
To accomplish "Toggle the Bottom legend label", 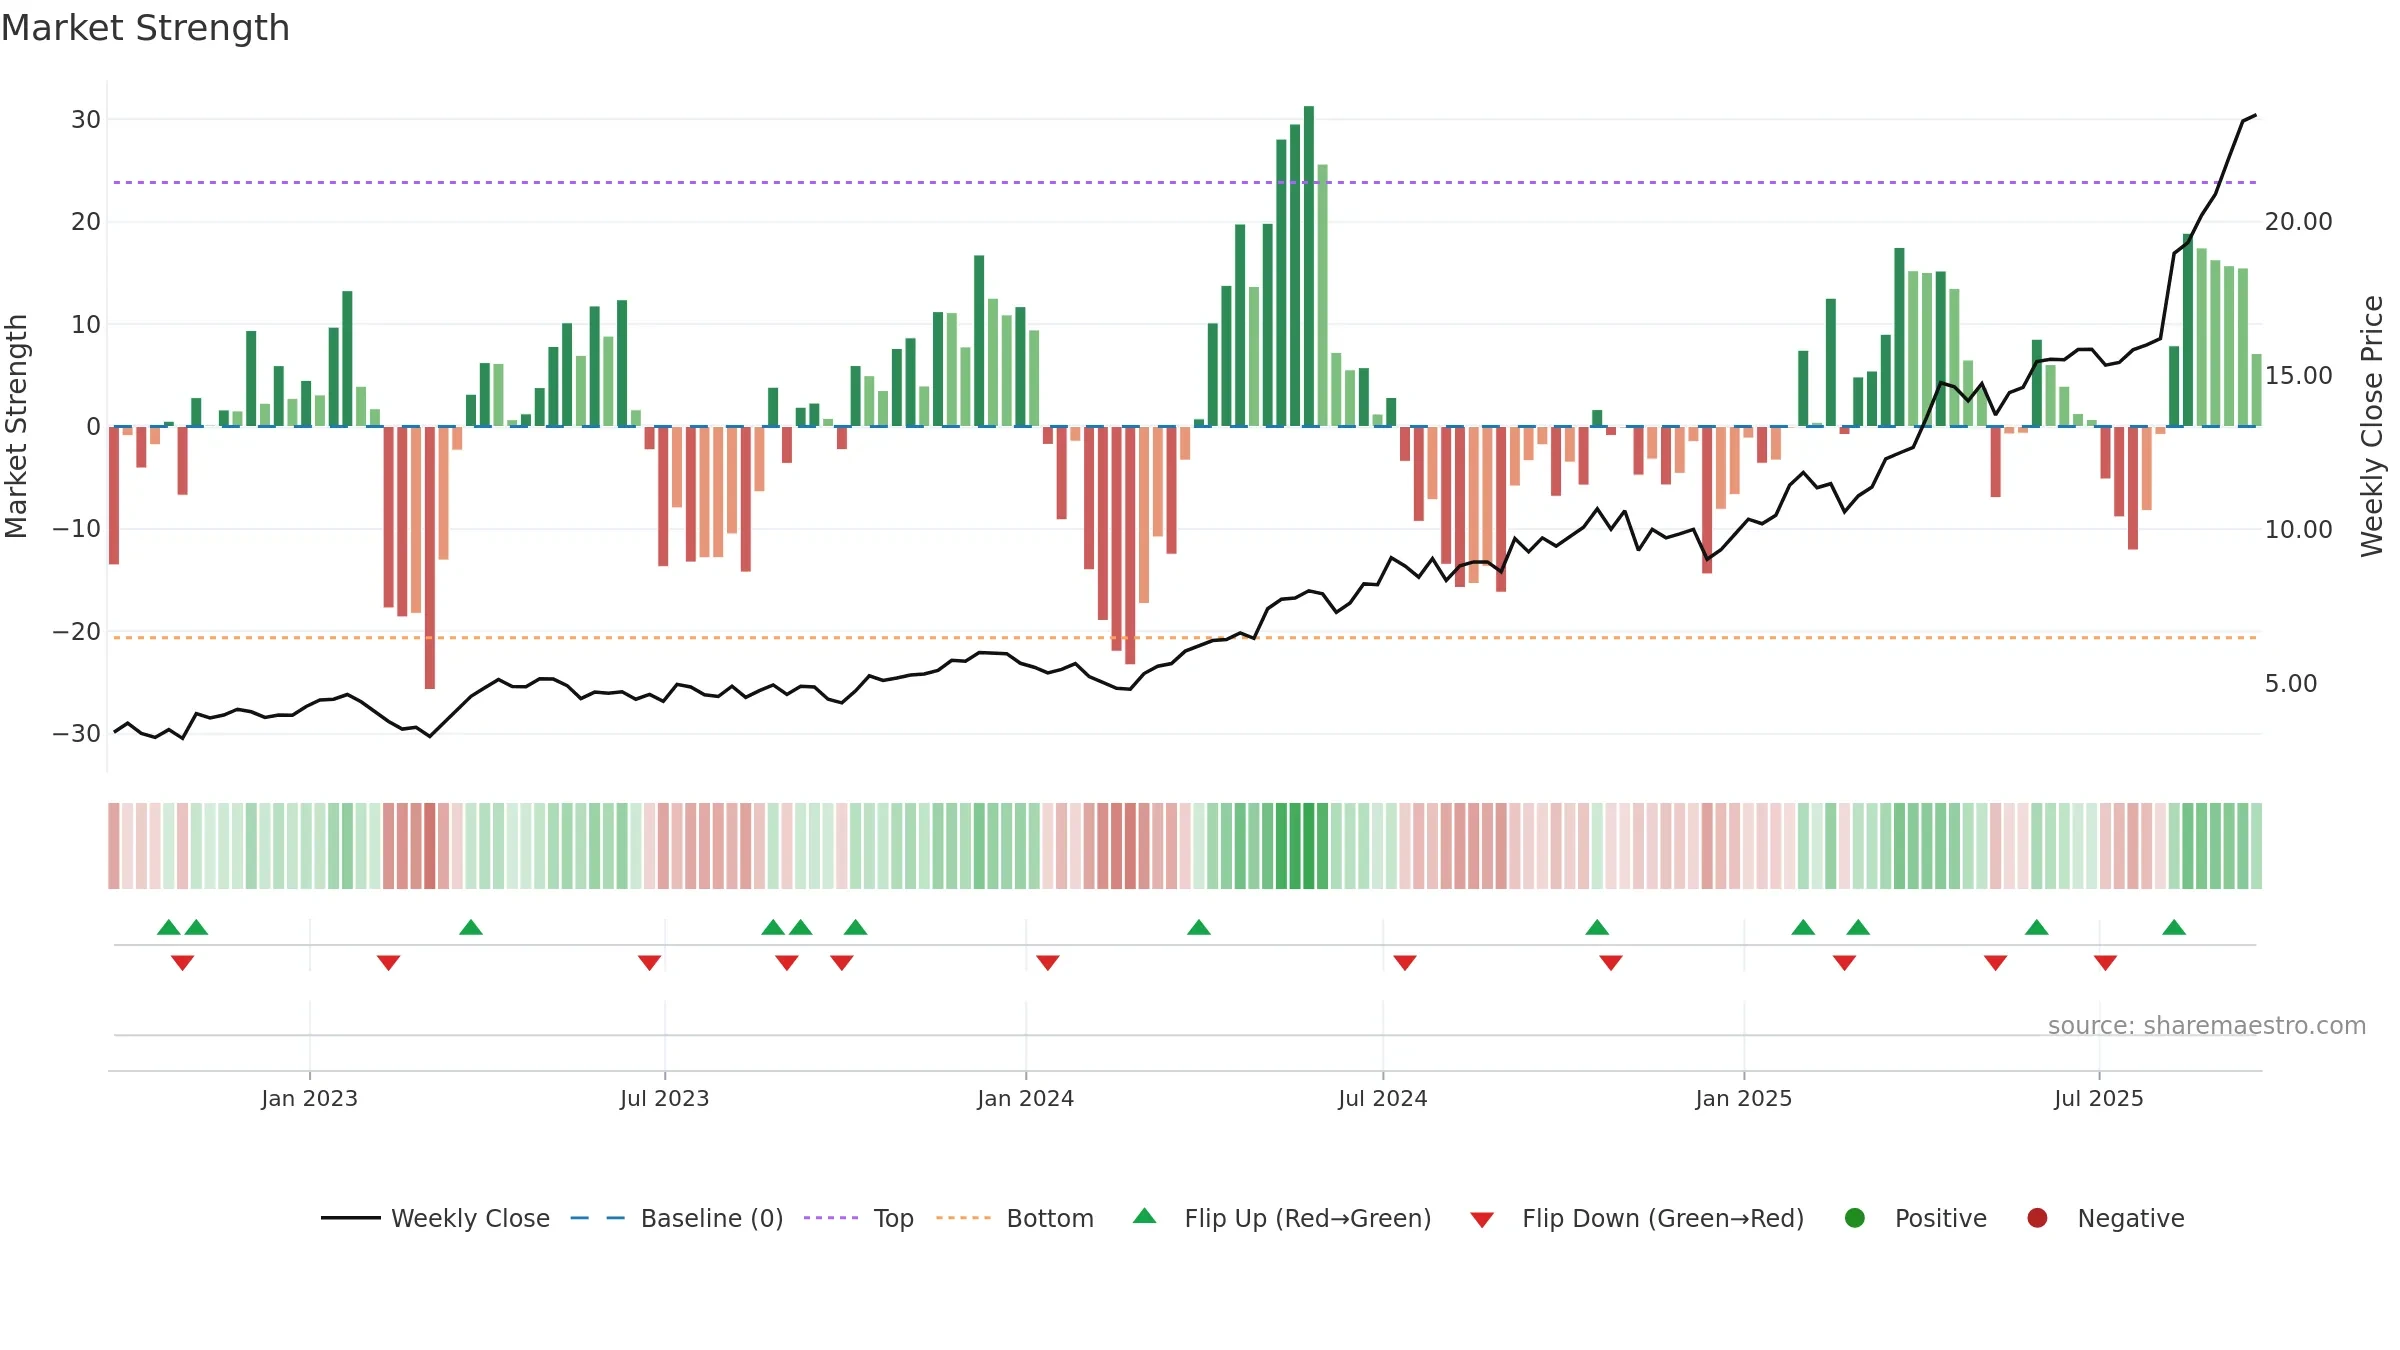I will (x=1050, y=1218).
